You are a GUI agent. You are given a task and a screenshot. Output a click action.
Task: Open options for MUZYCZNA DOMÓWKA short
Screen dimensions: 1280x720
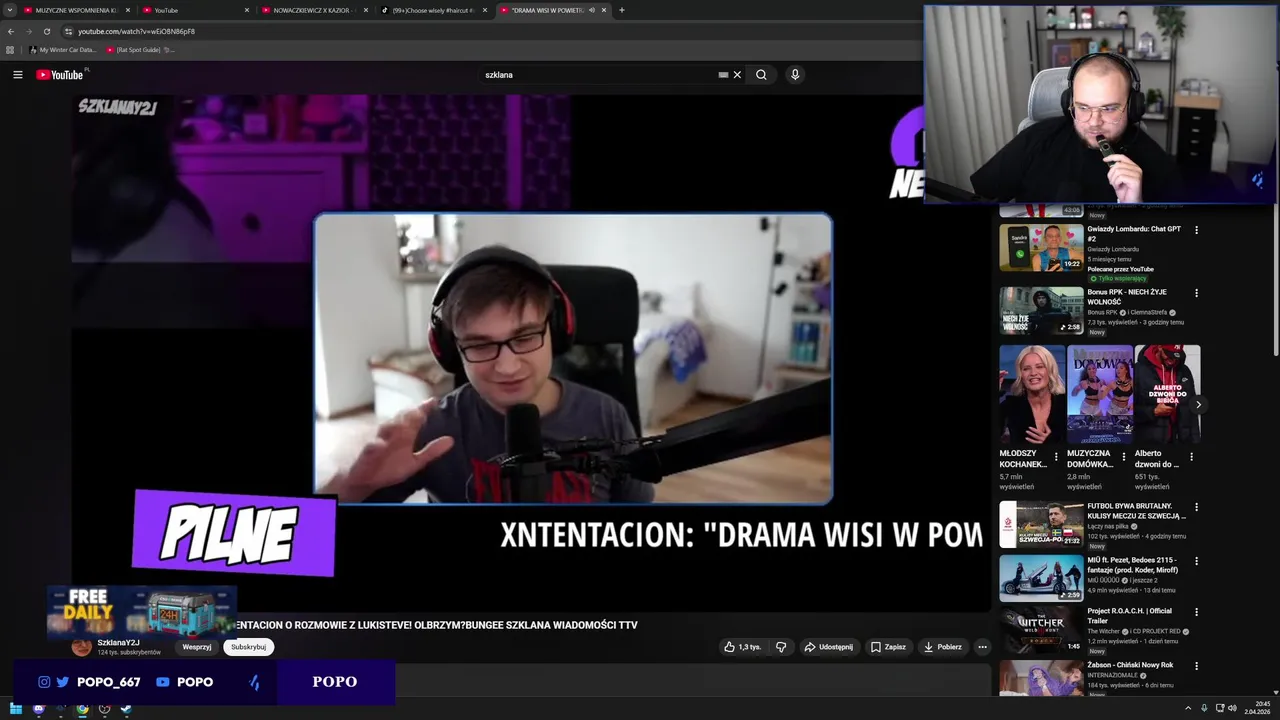pos(1123,457)
